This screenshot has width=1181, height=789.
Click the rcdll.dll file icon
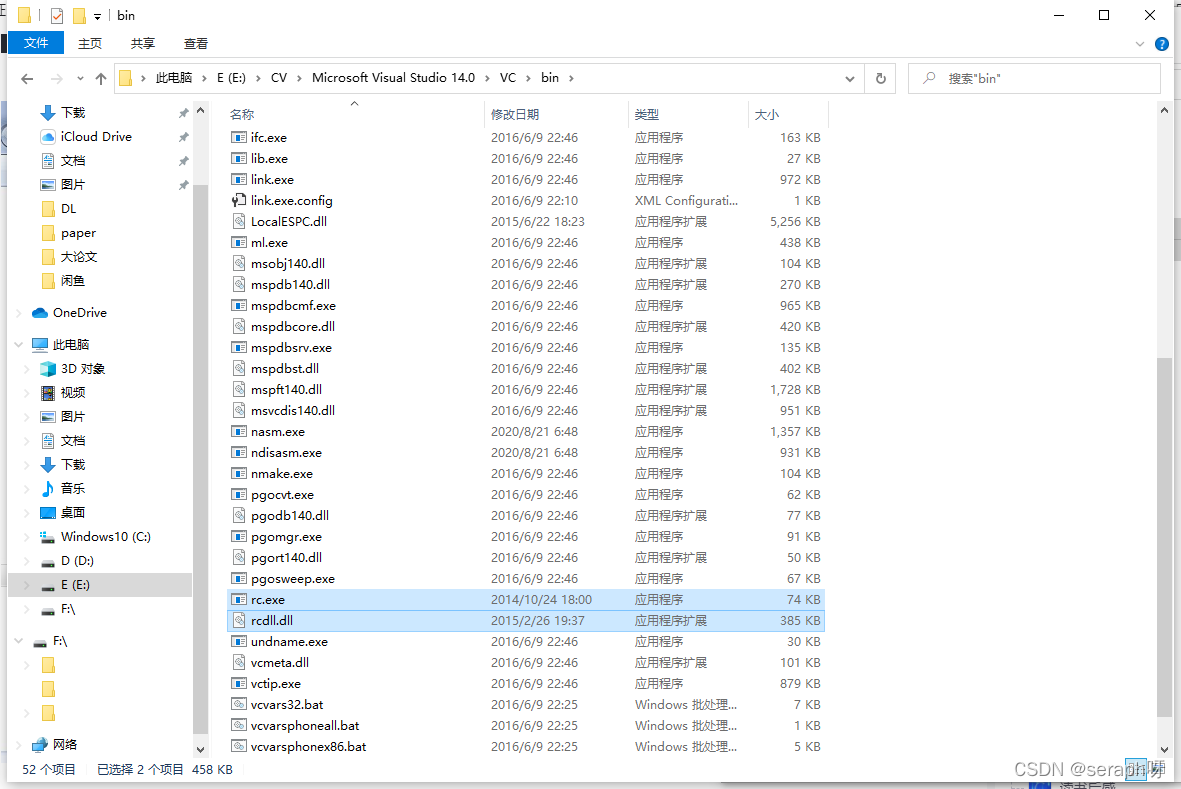point(239,620)
